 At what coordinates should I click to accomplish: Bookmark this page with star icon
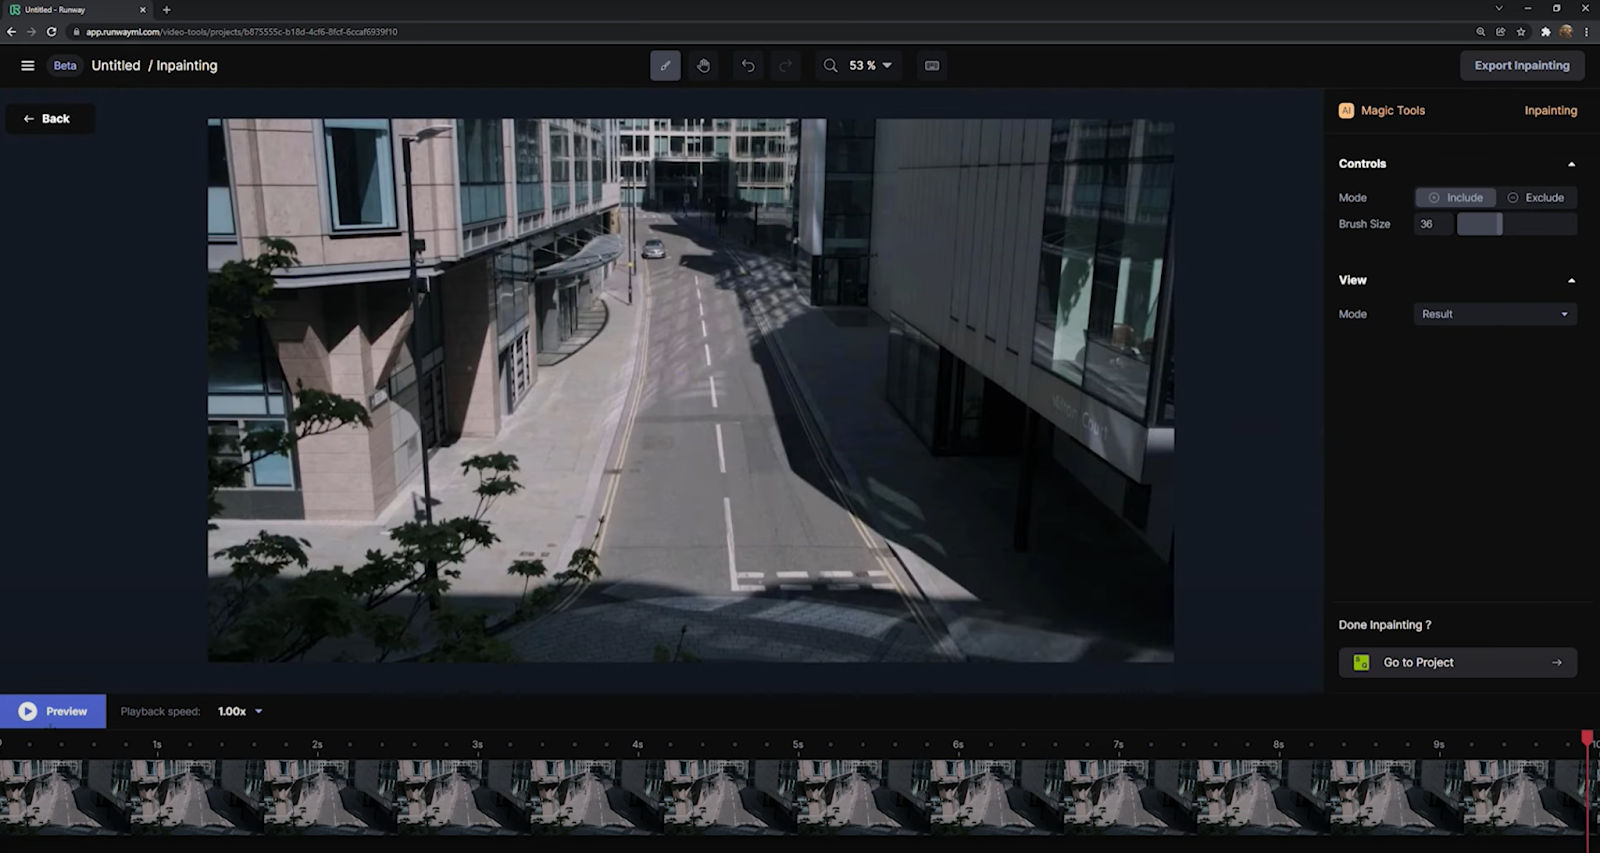tap(1521, 32)
